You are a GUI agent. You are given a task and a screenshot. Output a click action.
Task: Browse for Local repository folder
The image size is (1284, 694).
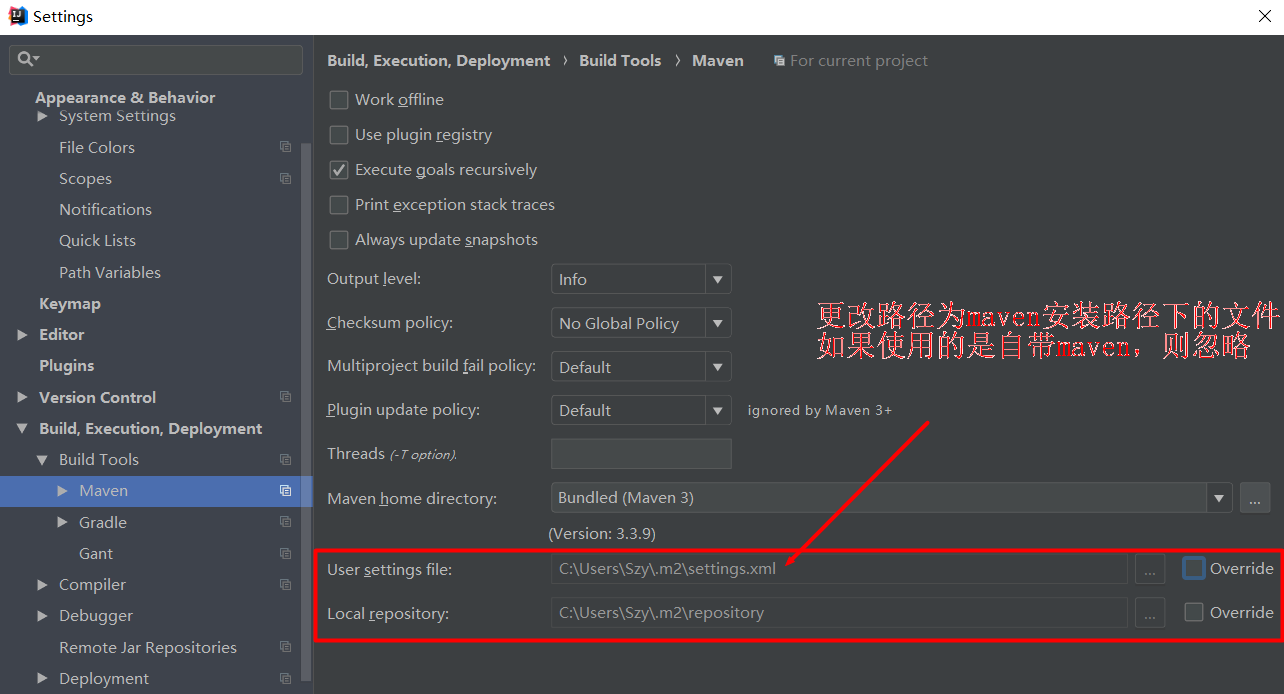1150,612
